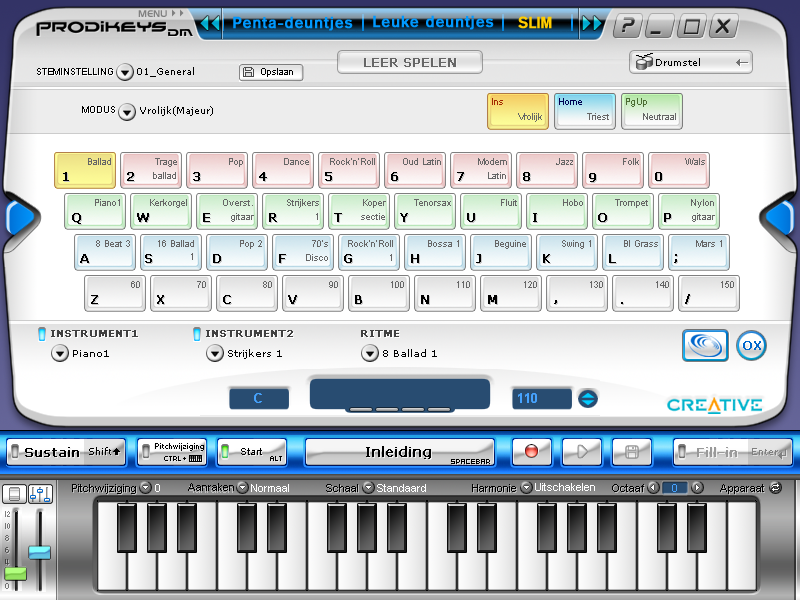Image resolution: width=800 pixels, height=600 pixels.
Task: Open the Schaal dropdown
Action: pos(368,488)
